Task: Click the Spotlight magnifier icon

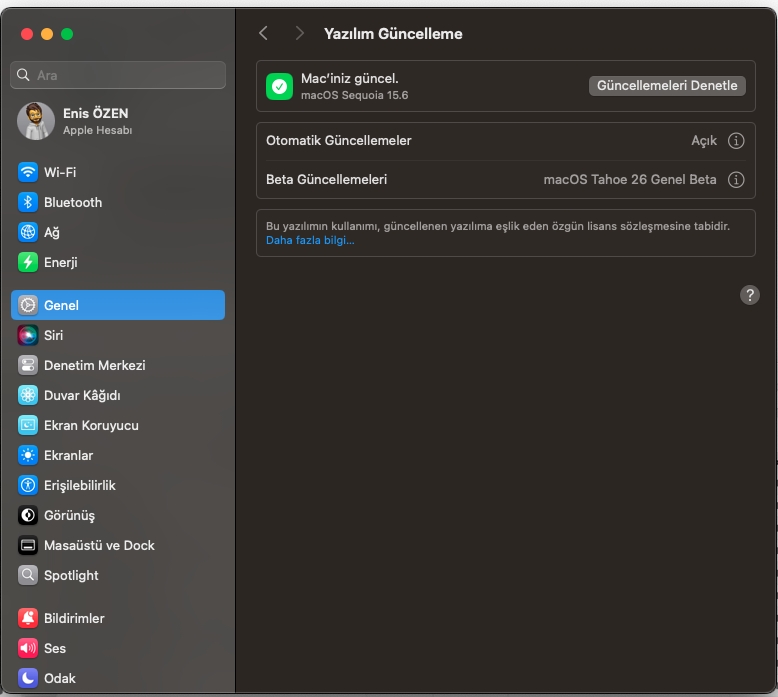Action: 28,575
